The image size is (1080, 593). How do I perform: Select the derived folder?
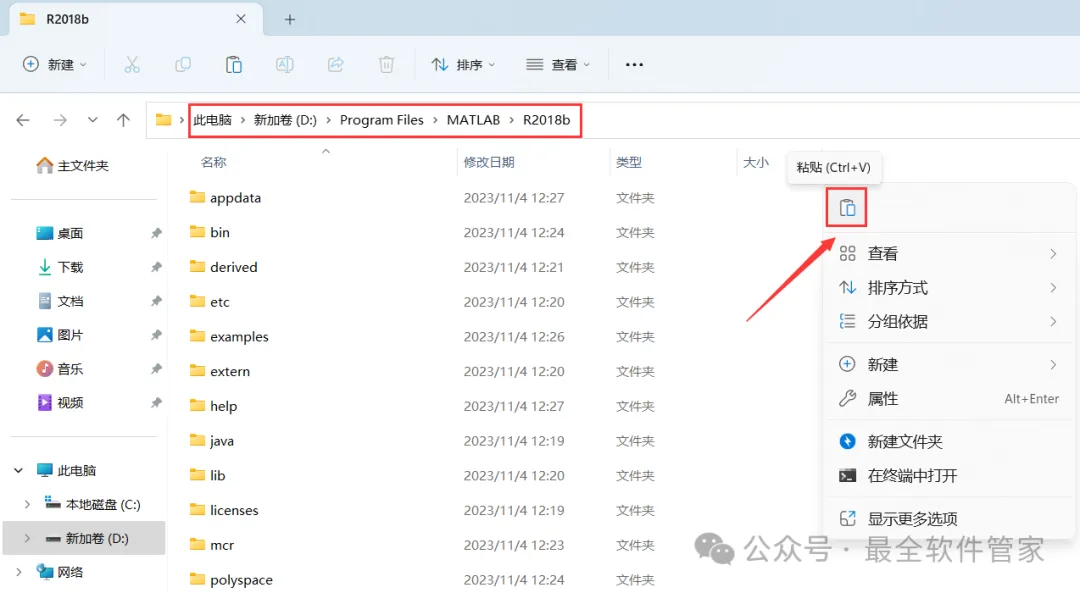(x=233, y=267)
